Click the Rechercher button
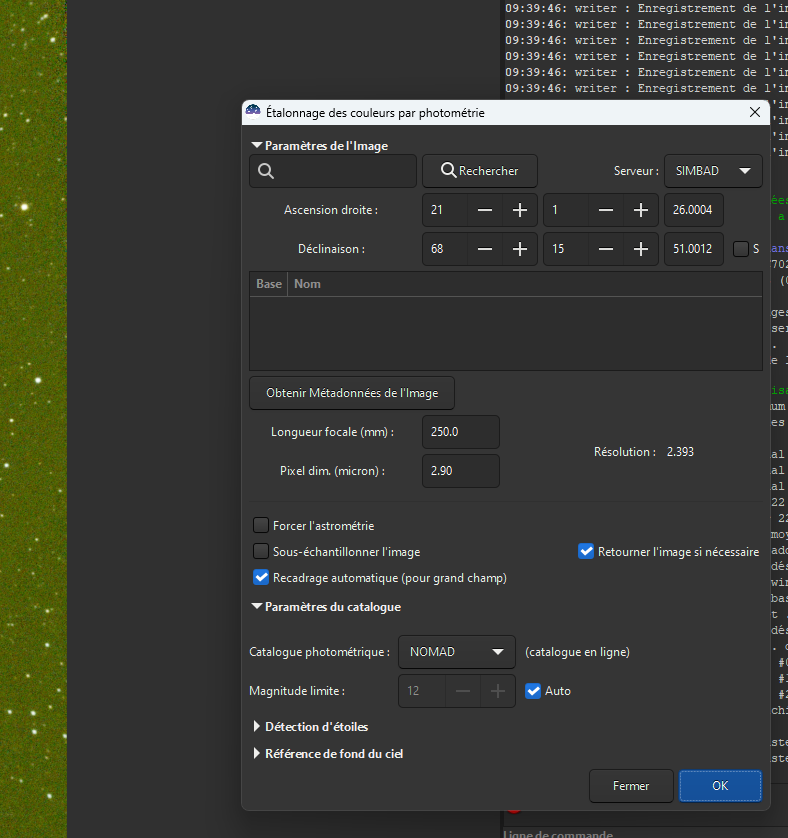 479,171
